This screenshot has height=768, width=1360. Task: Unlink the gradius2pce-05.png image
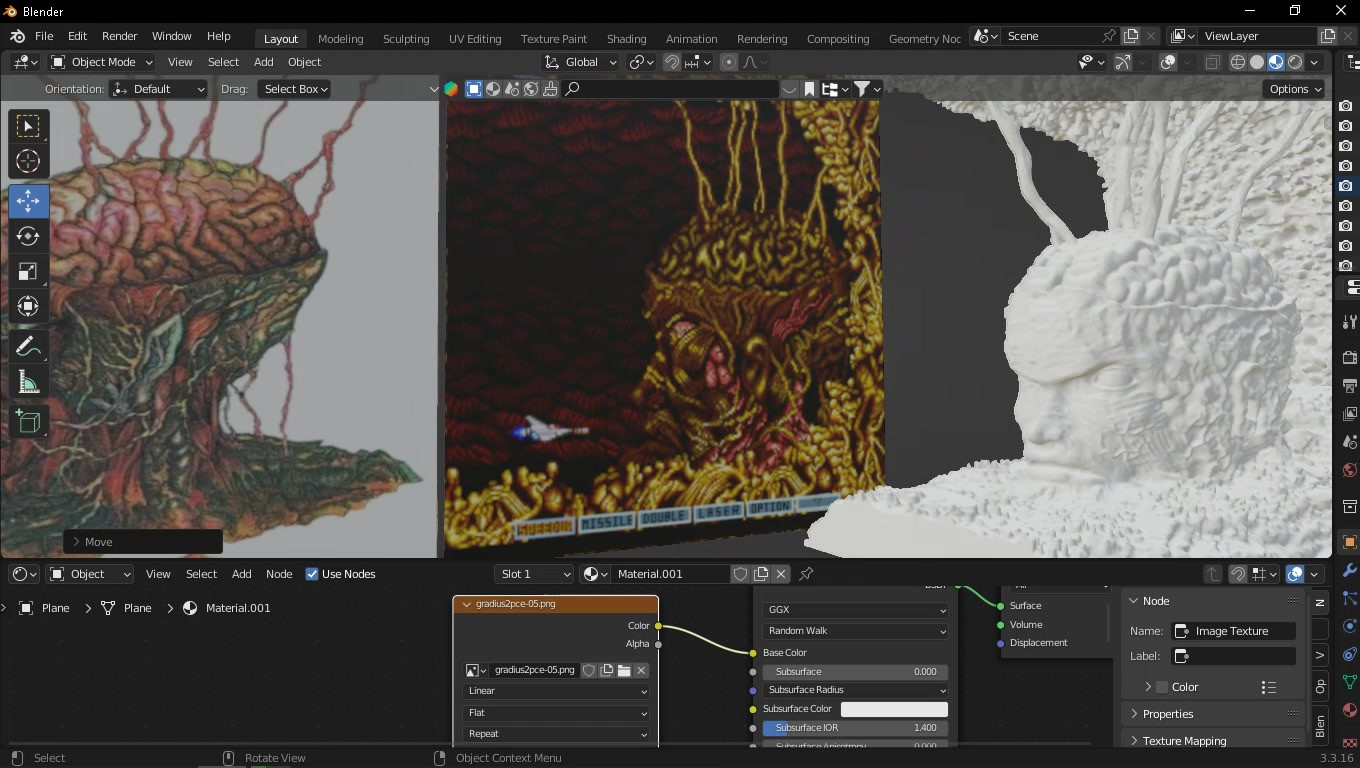(642, 670)
